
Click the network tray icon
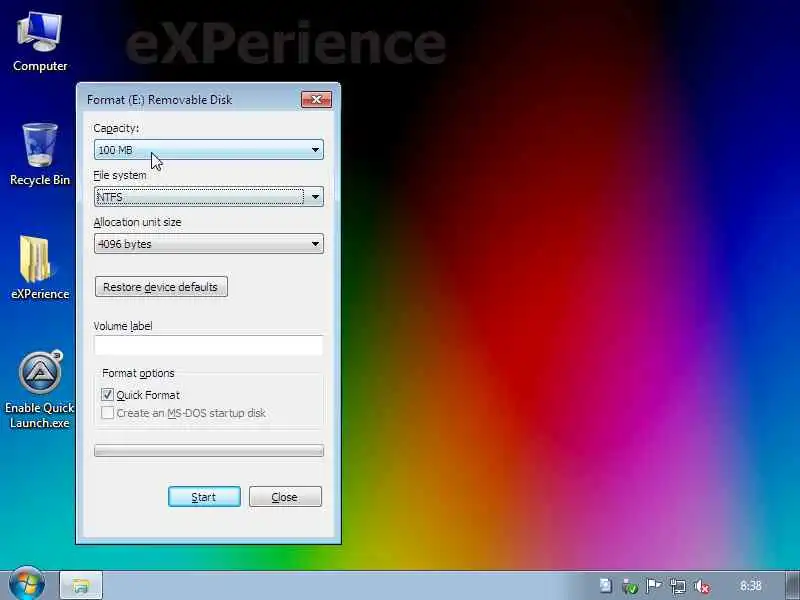[678, 586]
